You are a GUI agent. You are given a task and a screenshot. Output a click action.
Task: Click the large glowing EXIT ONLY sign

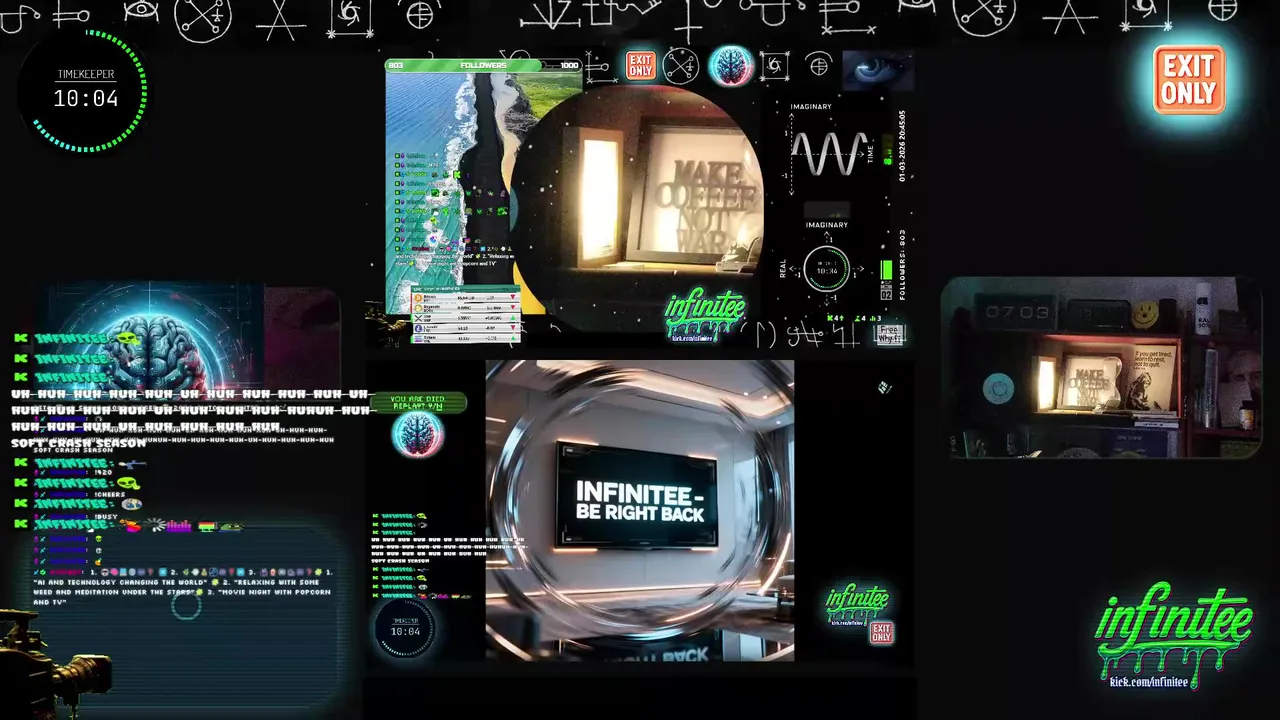coord(1189,79)
